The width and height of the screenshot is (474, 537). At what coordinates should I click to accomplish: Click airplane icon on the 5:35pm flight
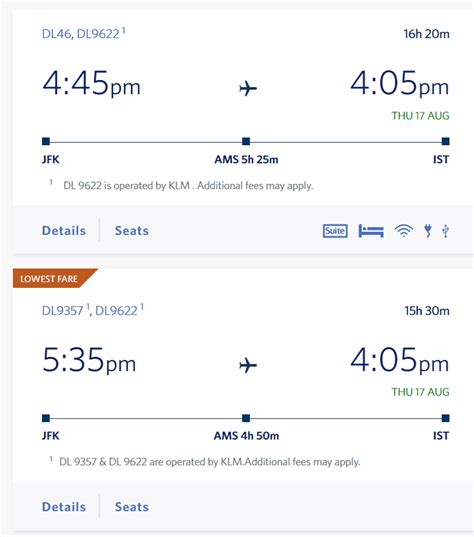[248, 365]
